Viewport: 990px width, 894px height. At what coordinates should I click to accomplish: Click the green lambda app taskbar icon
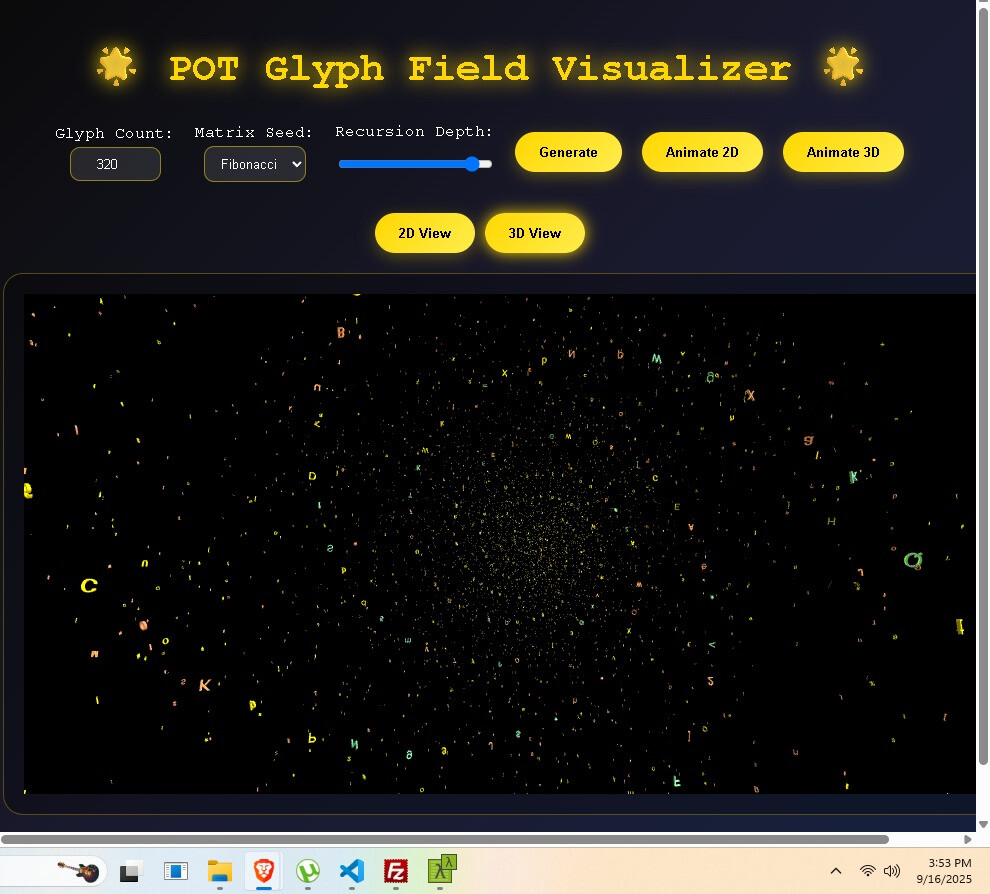[442, 871]
